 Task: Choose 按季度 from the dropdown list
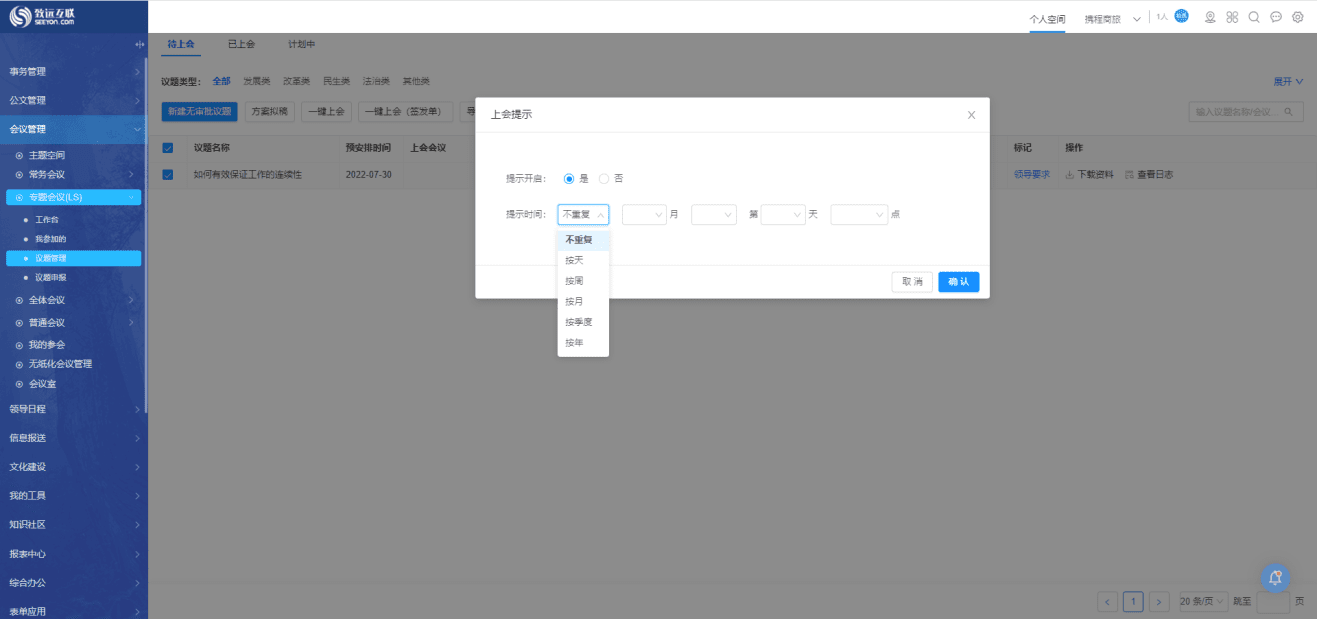(583, 322)
